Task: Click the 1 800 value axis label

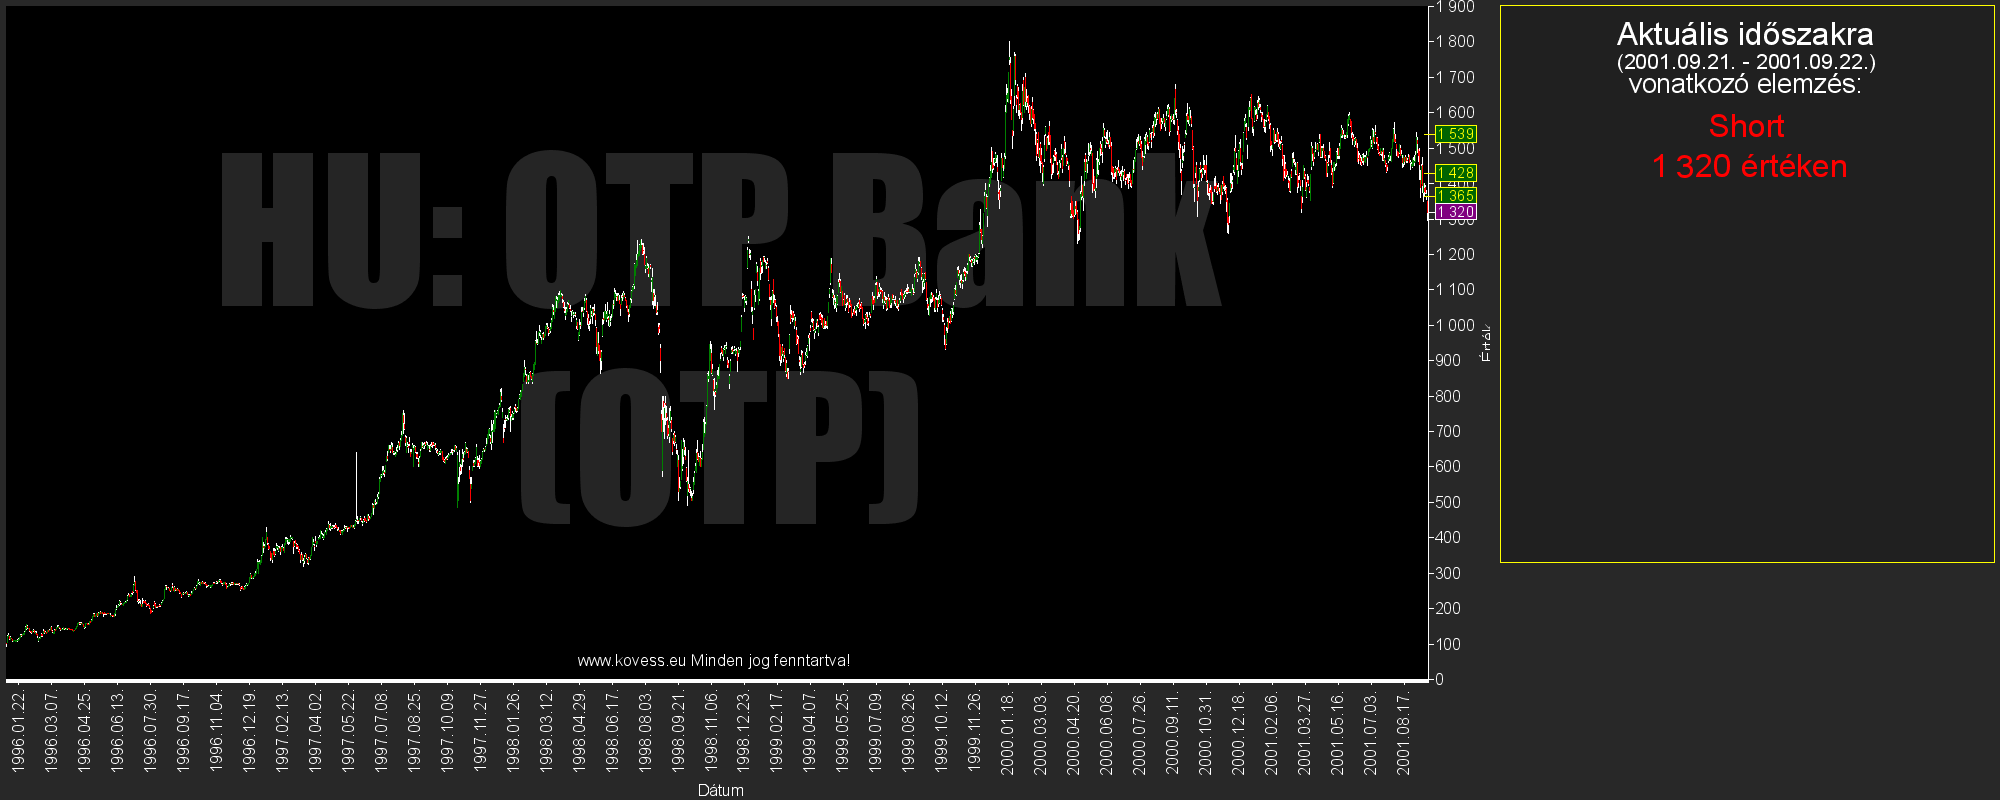Action: pos(1454,42)
